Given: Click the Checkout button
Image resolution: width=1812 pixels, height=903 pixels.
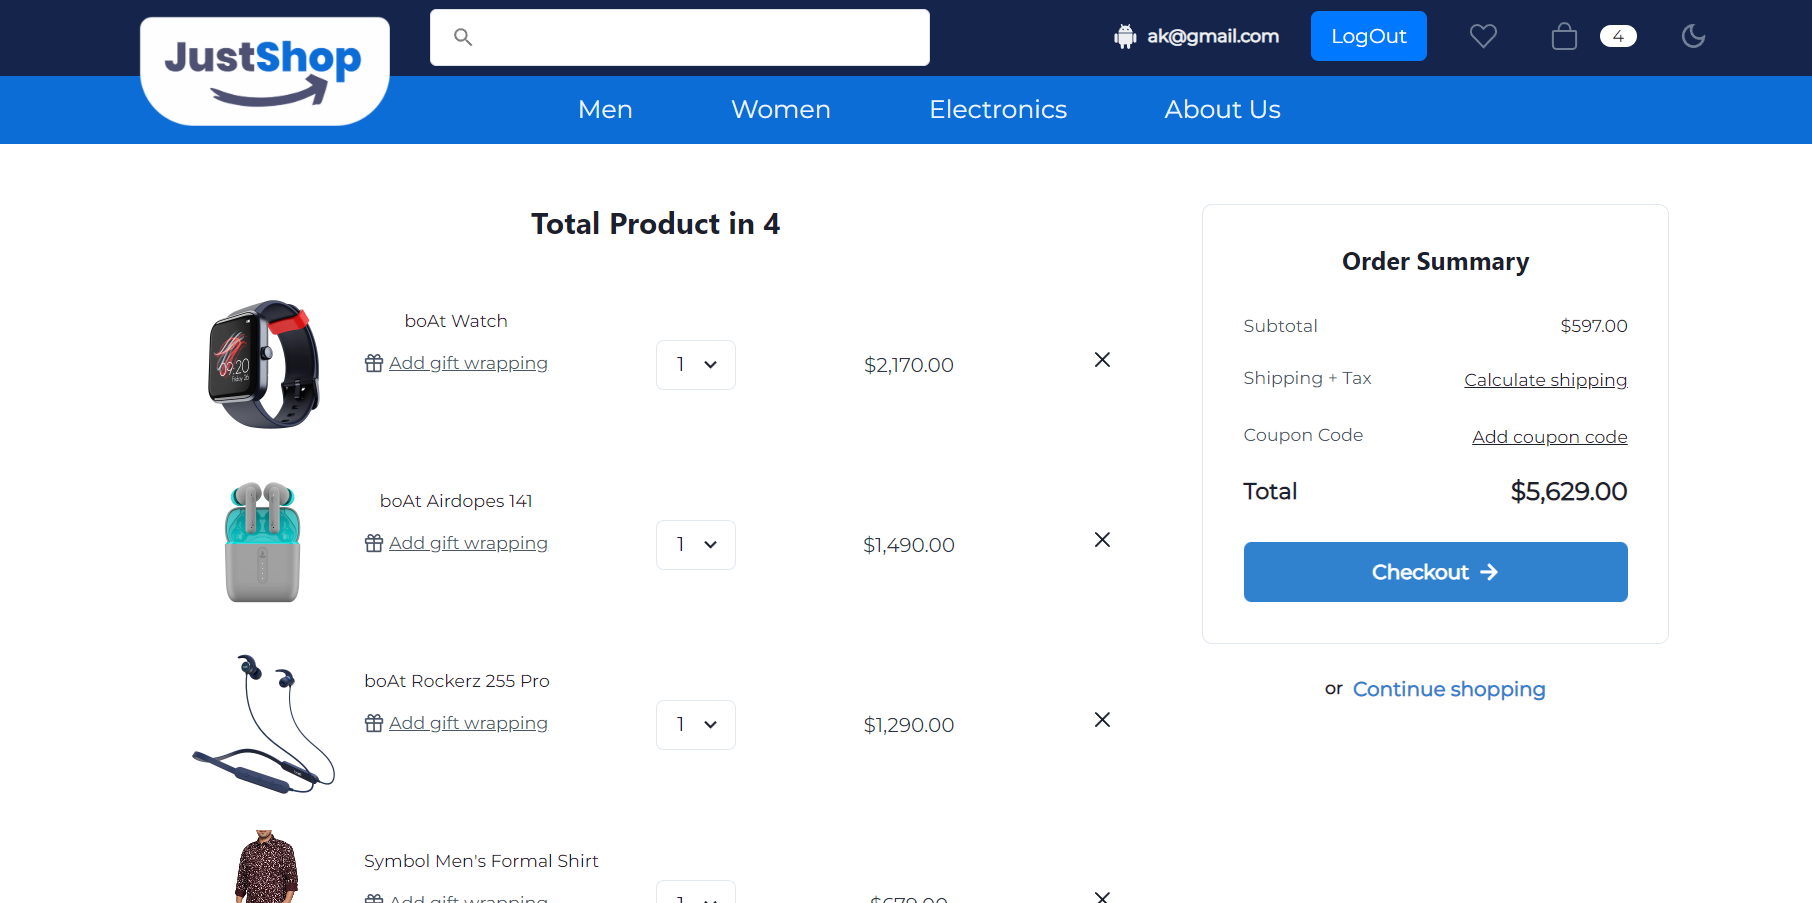Looking at the screenshot, I should (x=1436, y=572).
